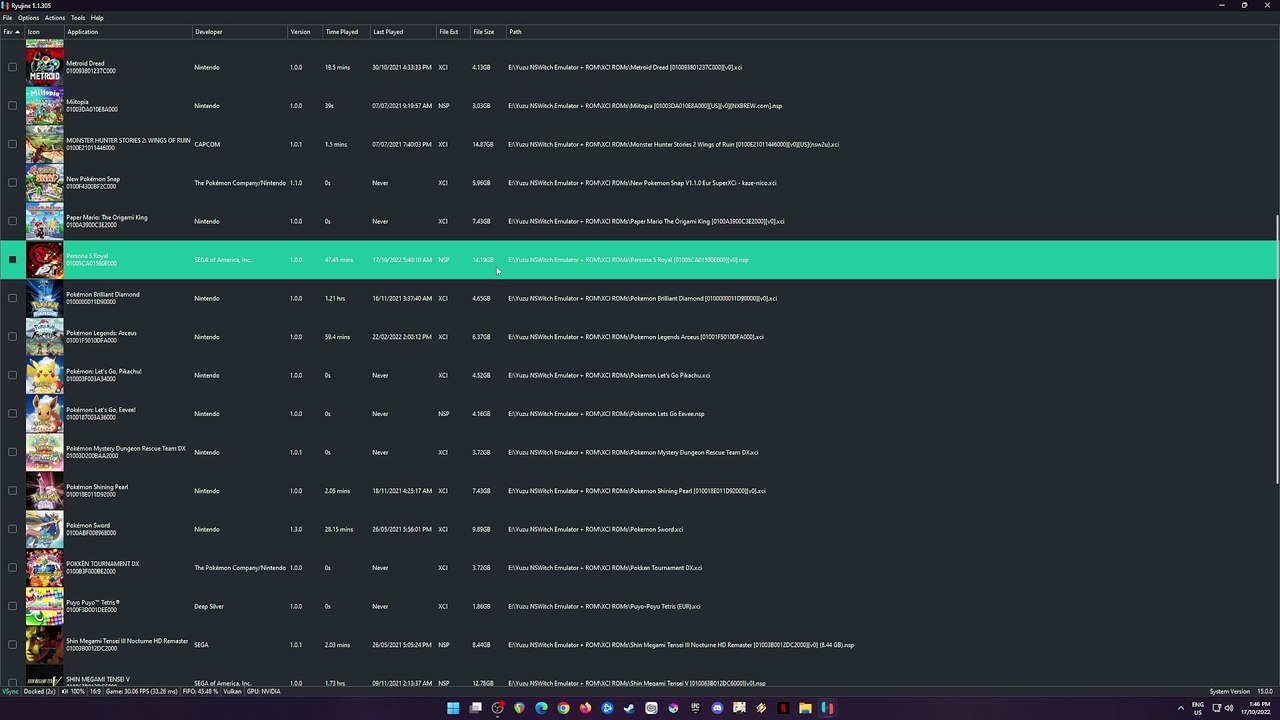This screenshot has width=1280, height=720.
Task: Open the taskbar volume control
Action: pyautogui.click(x=1228, y=708)
